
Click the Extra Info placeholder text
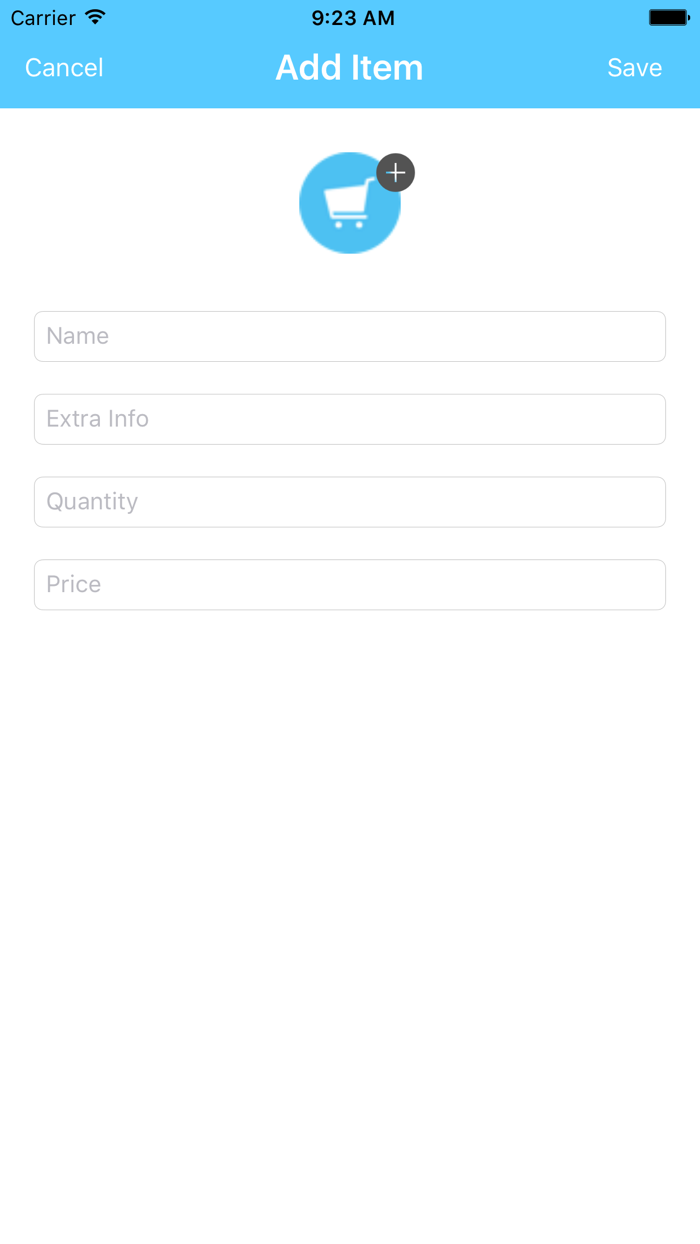tap(97, 418)
